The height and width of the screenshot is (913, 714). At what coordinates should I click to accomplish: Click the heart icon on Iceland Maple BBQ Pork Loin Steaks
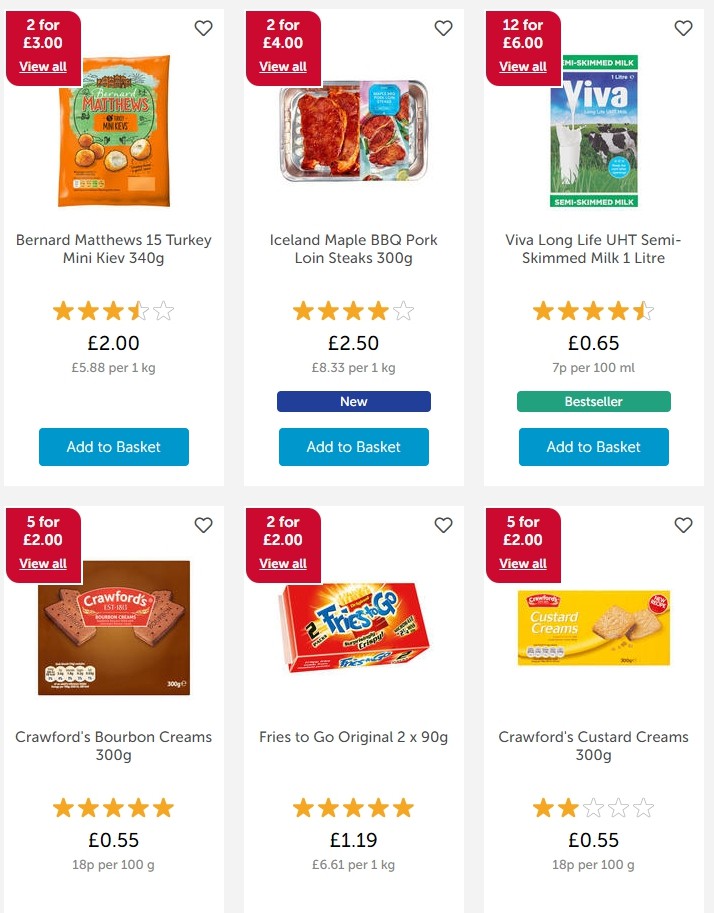(x=443, y=29)
